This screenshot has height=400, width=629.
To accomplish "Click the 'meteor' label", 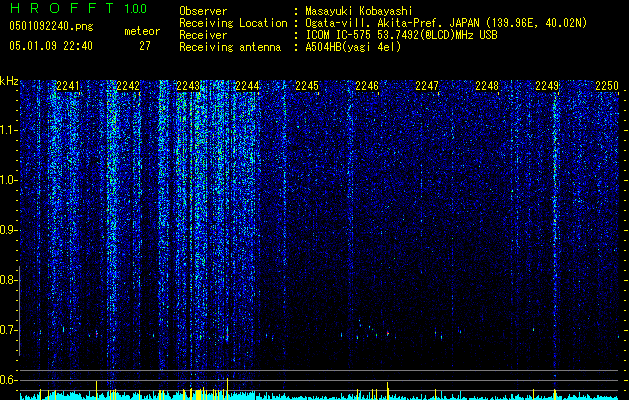I will (x=142, y=31).
